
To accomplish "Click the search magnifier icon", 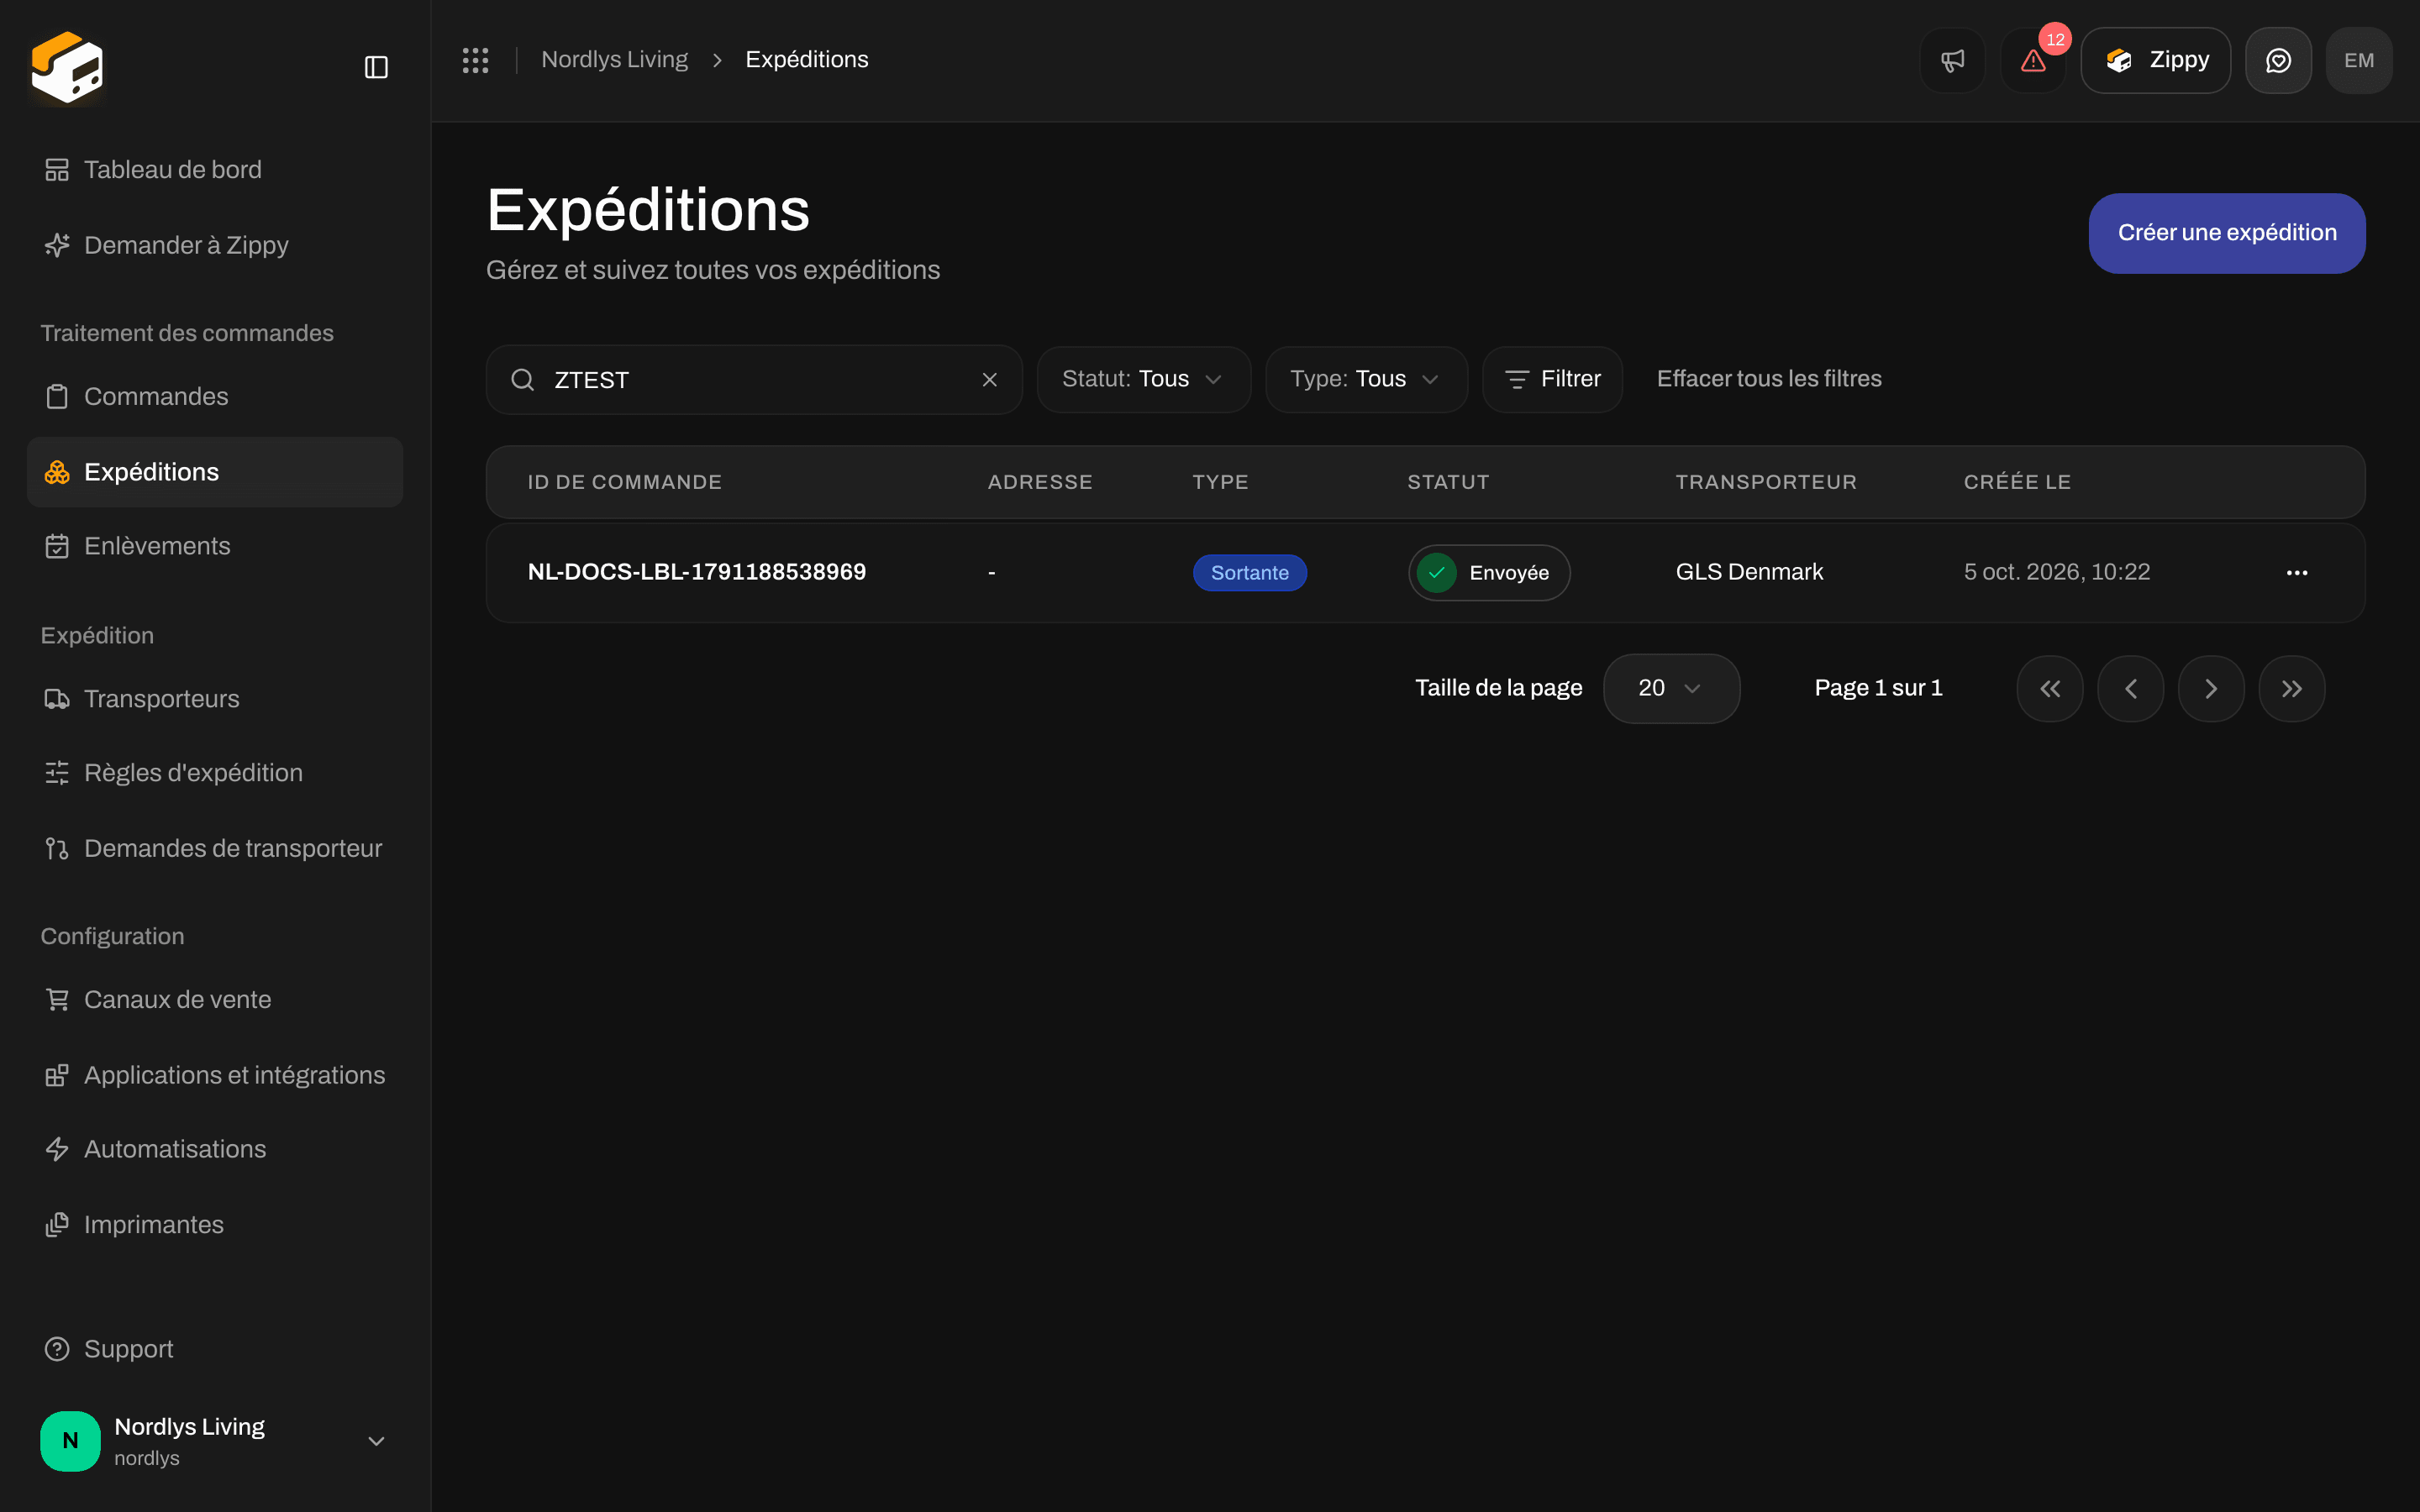I will pos(522,380).
